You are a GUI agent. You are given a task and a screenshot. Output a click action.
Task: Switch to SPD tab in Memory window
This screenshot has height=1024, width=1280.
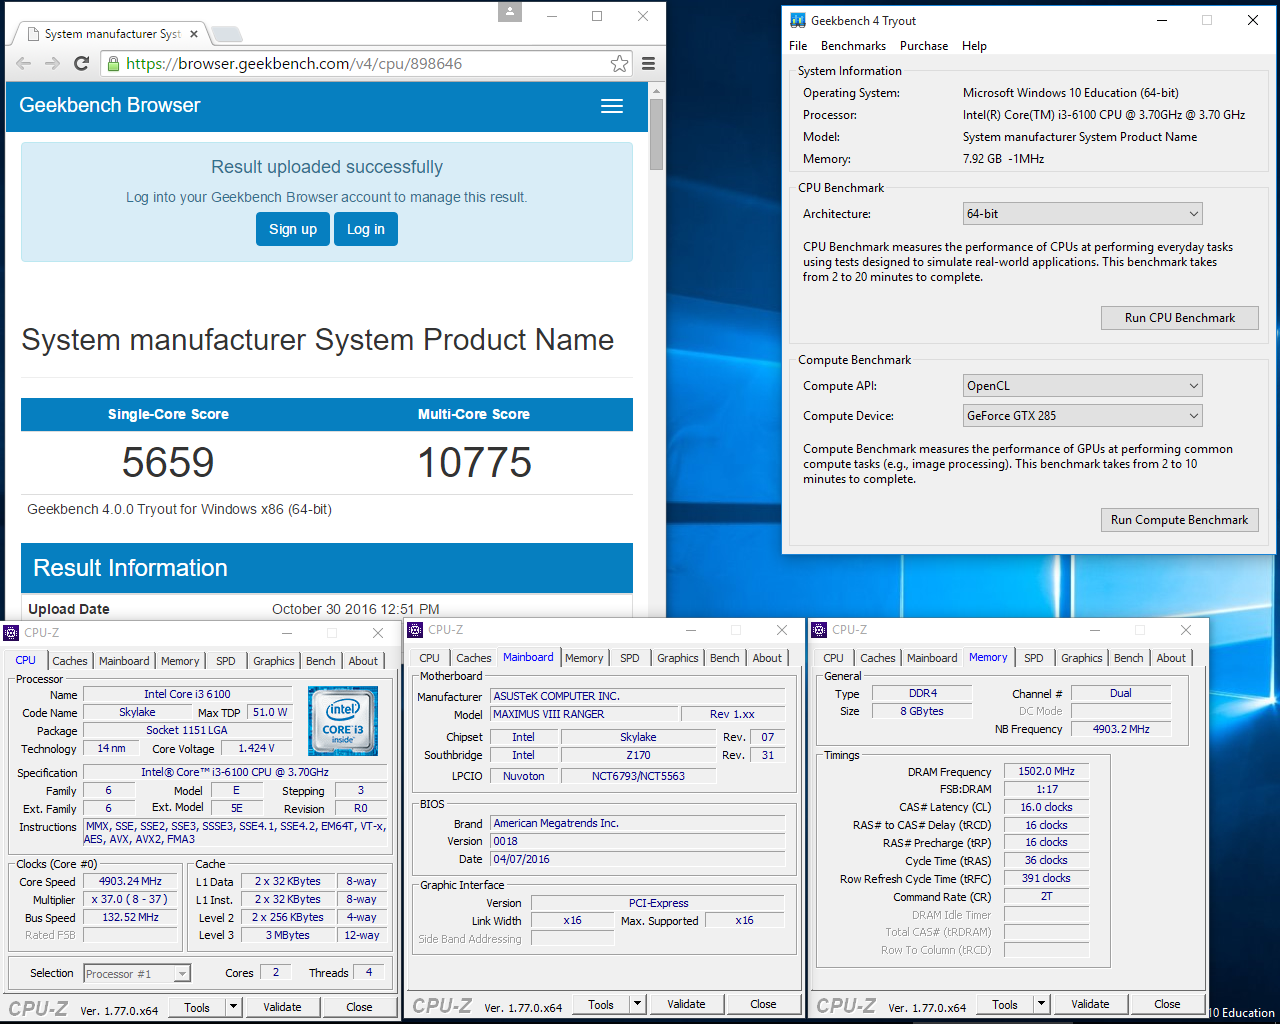(1034, 658)
